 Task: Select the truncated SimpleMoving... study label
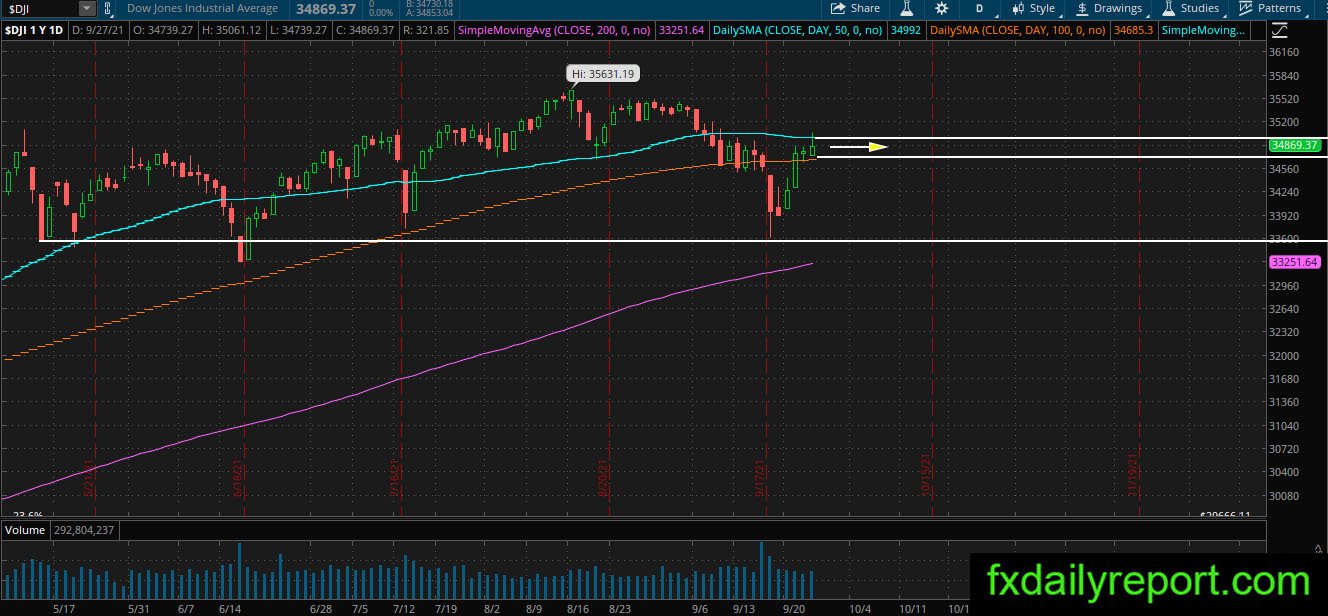click(x=1203, y=31)
